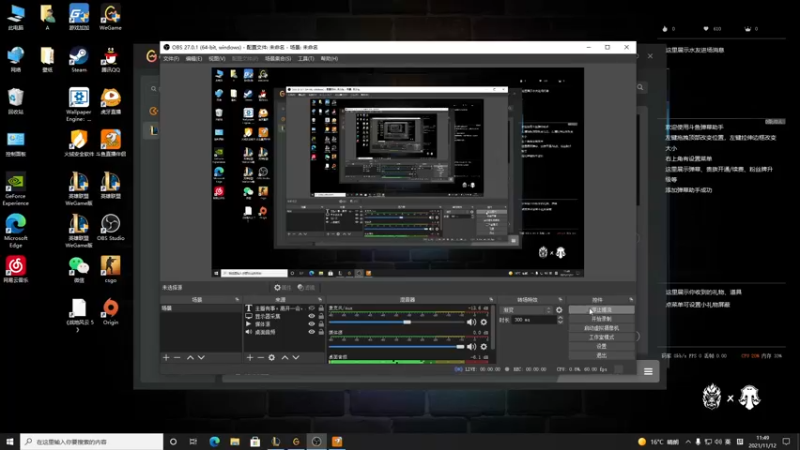Toggle visibility of the 显示器采集 source
The height and width of the screenshot is (450, 800).
311,316
